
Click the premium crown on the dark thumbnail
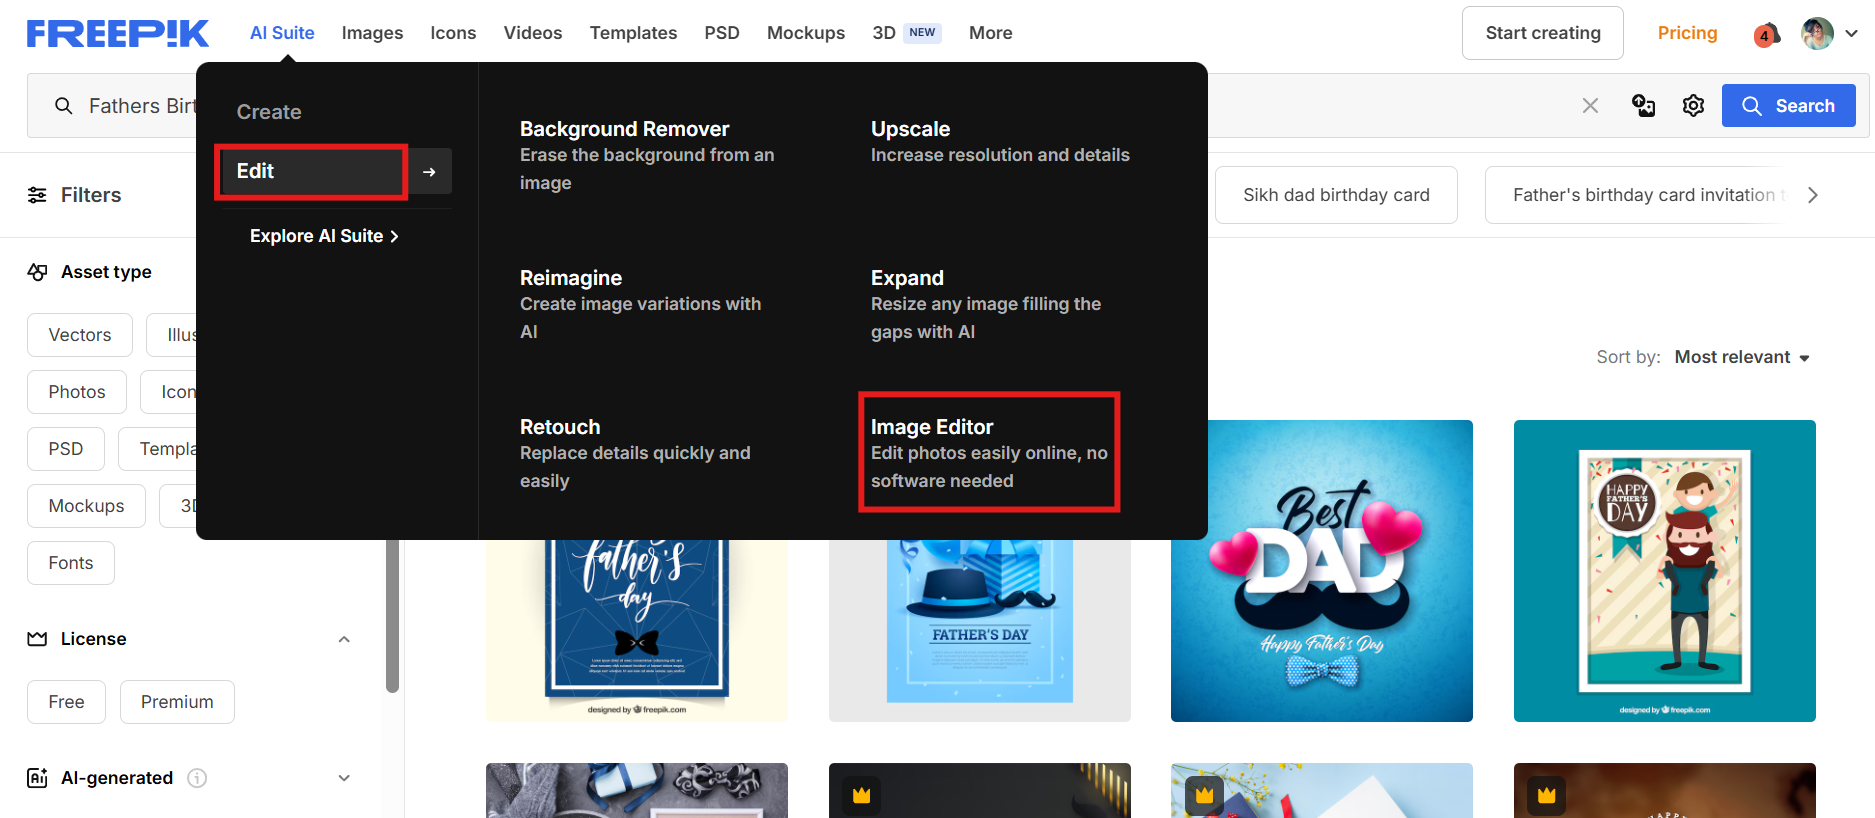pyautogui.click(x=861, y=796)
